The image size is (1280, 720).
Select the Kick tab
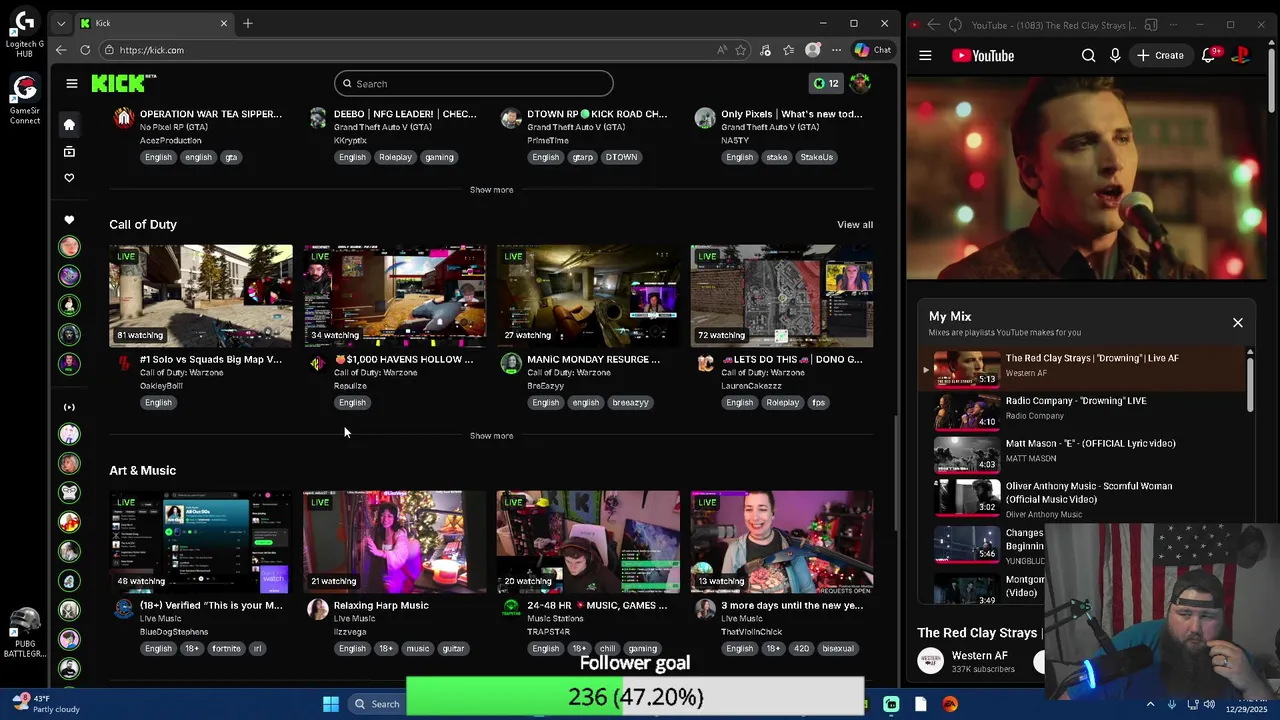point(153,23)
